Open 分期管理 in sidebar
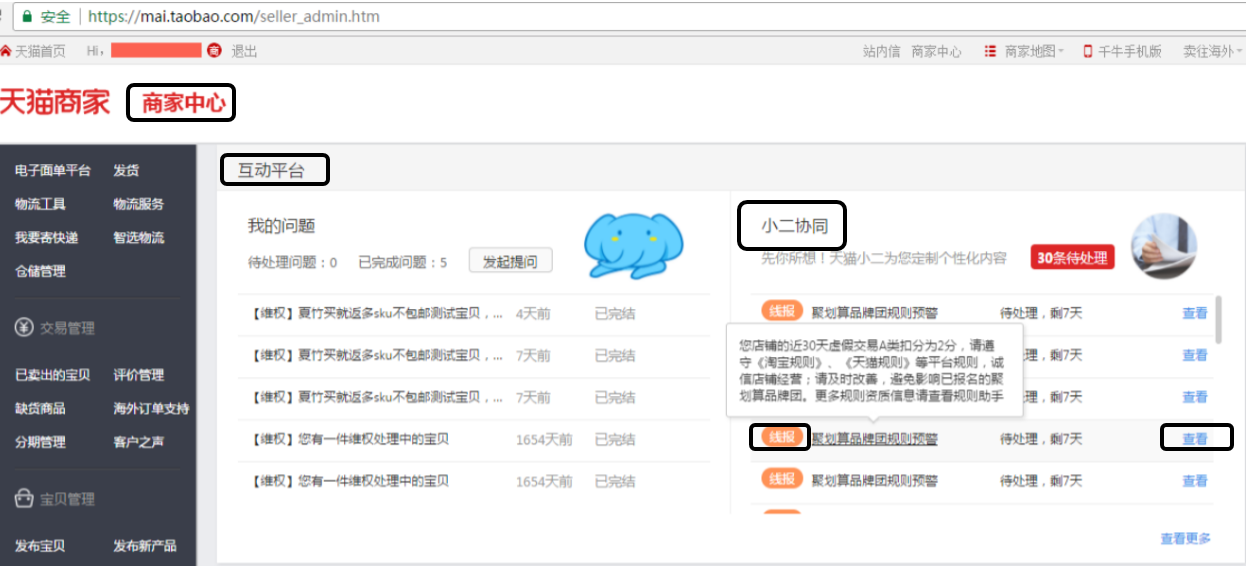 click(40, 442)
